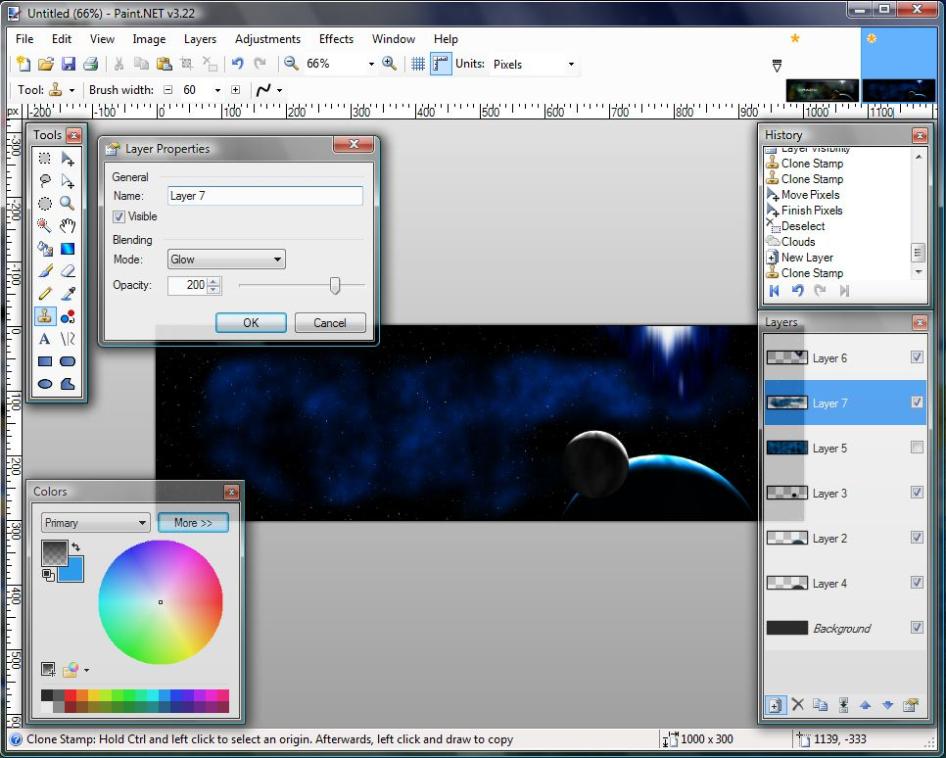Hide the Background layer
946x758 pixels.
pos(917,628)
